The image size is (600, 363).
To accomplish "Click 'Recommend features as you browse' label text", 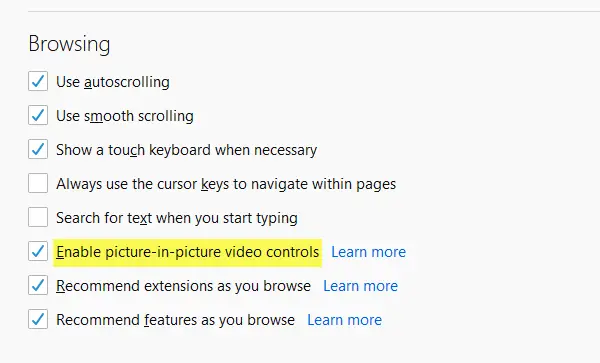I will (175, 320).
